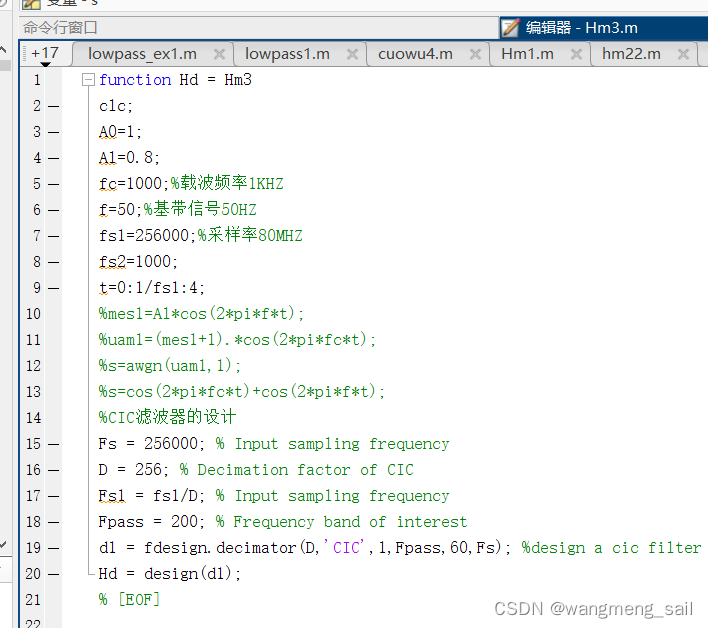Click the 'clc;' statement
Image resolution: width=708 pixels, height=628 pixels.
(116, 106)
